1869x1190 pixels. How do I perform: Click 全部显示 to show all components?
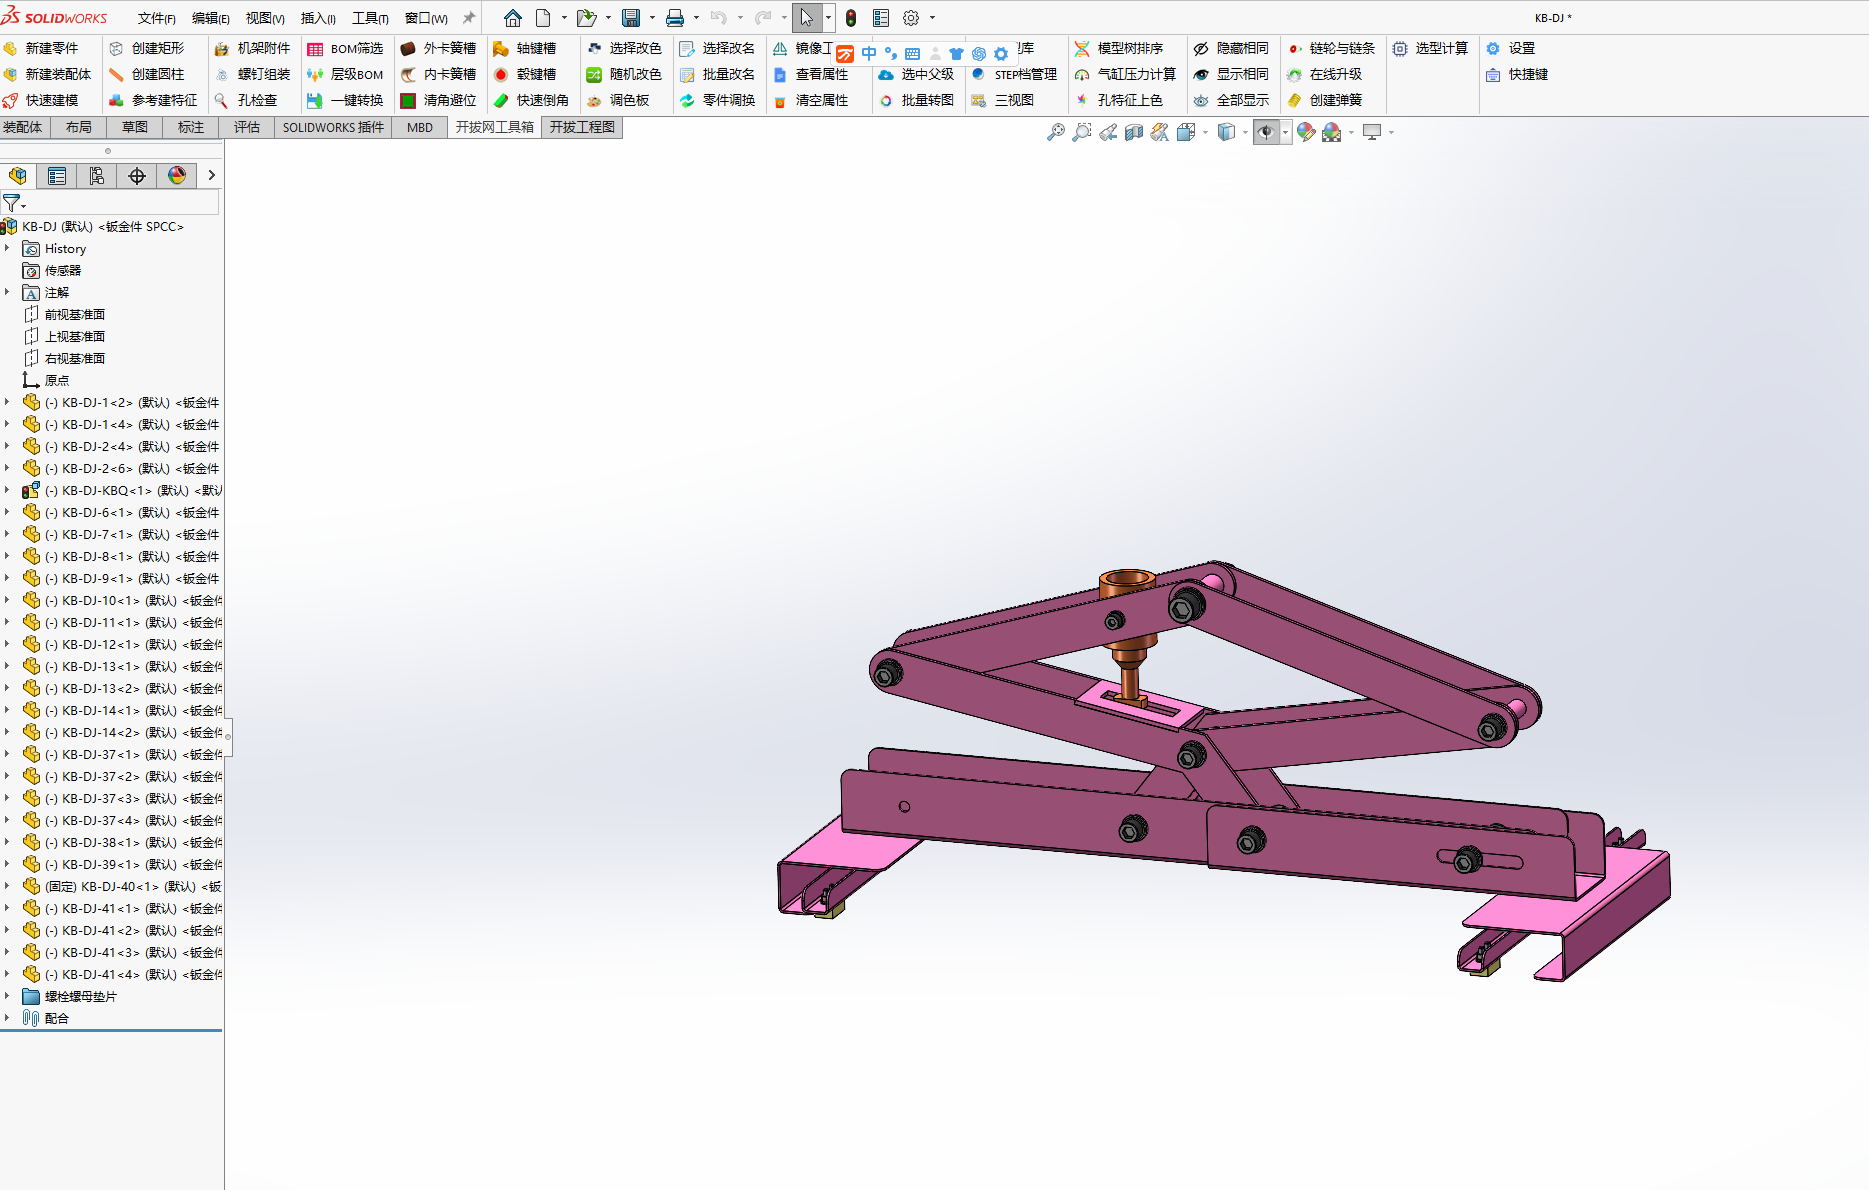click(1231, 100)
